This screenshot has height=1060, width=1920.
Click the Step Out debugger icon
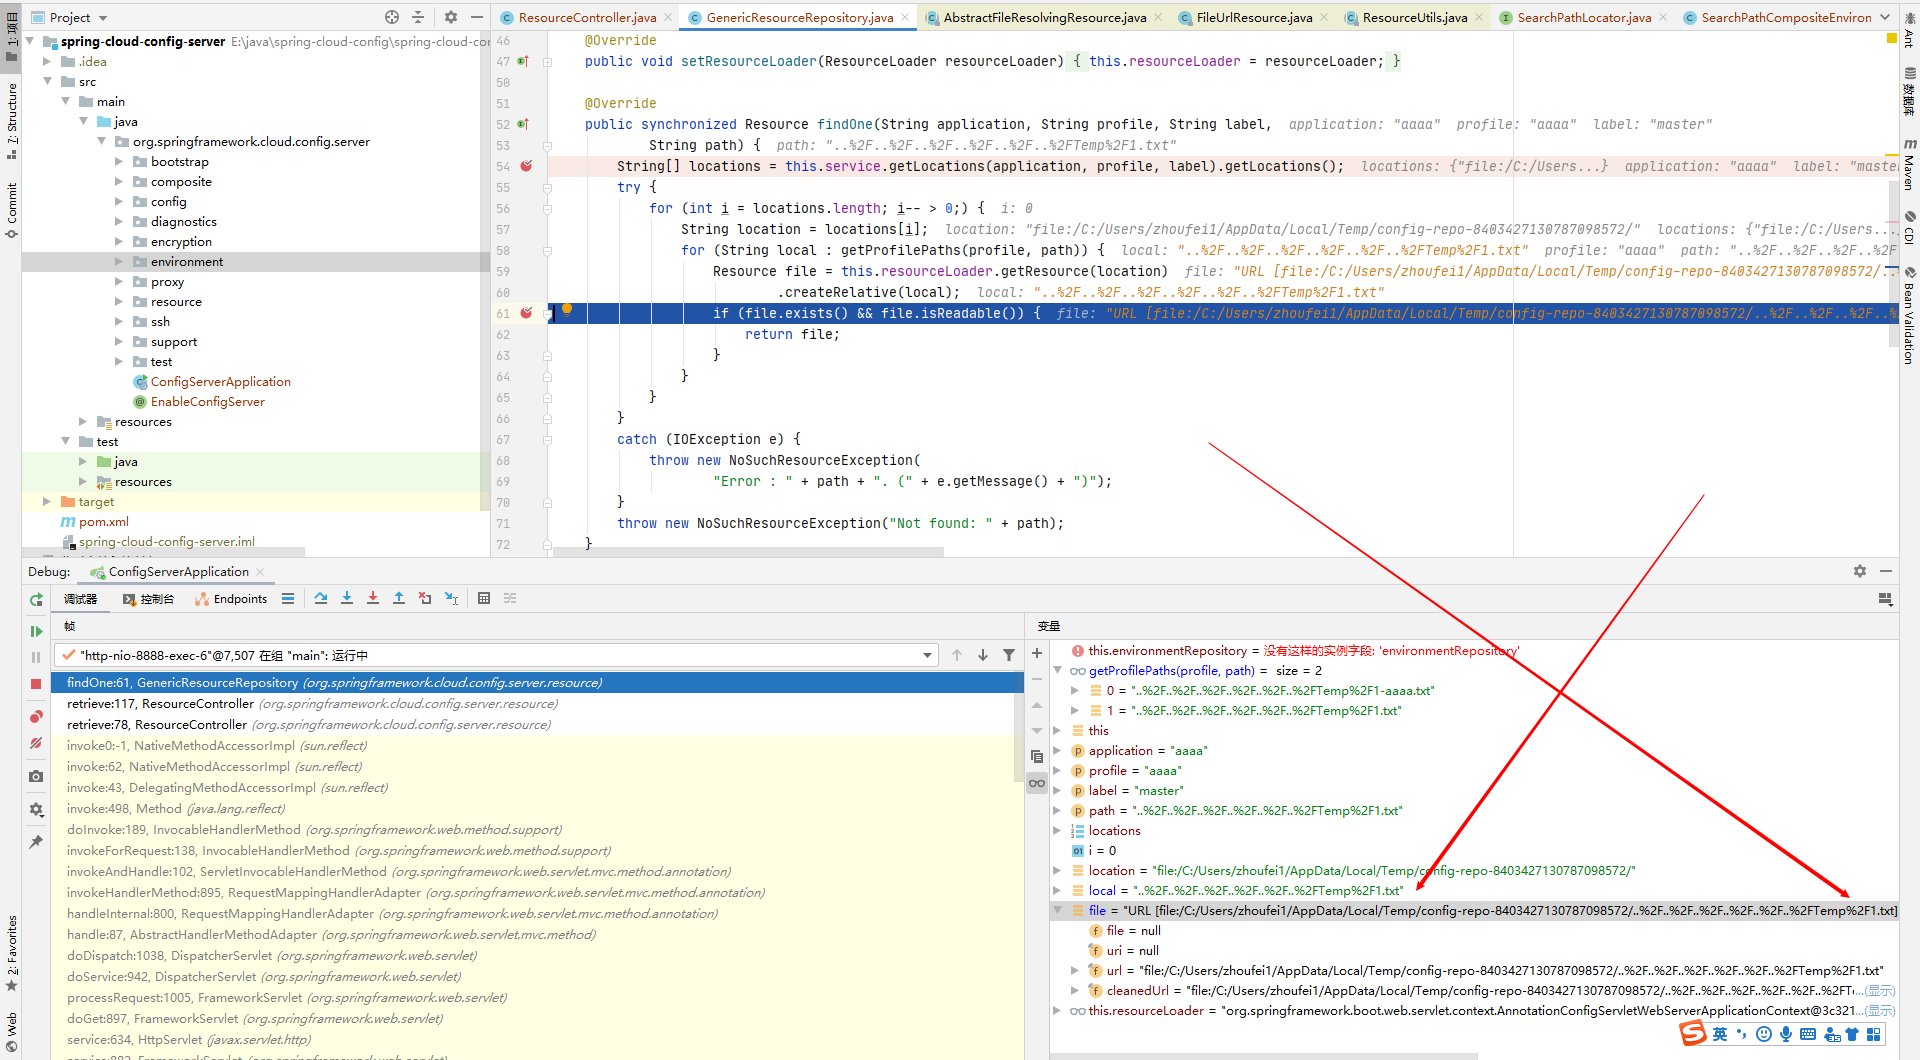tap(399, 599)
